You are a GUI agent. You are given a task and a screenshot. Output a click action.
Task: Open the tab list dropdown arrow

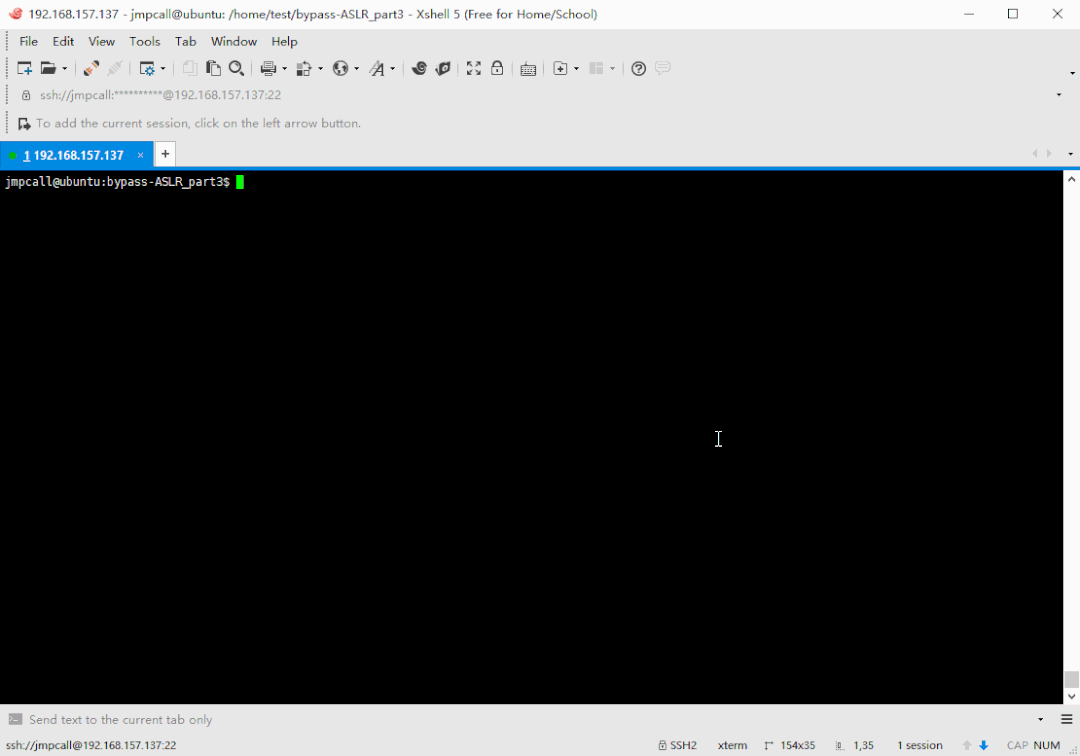point(1070,154)
